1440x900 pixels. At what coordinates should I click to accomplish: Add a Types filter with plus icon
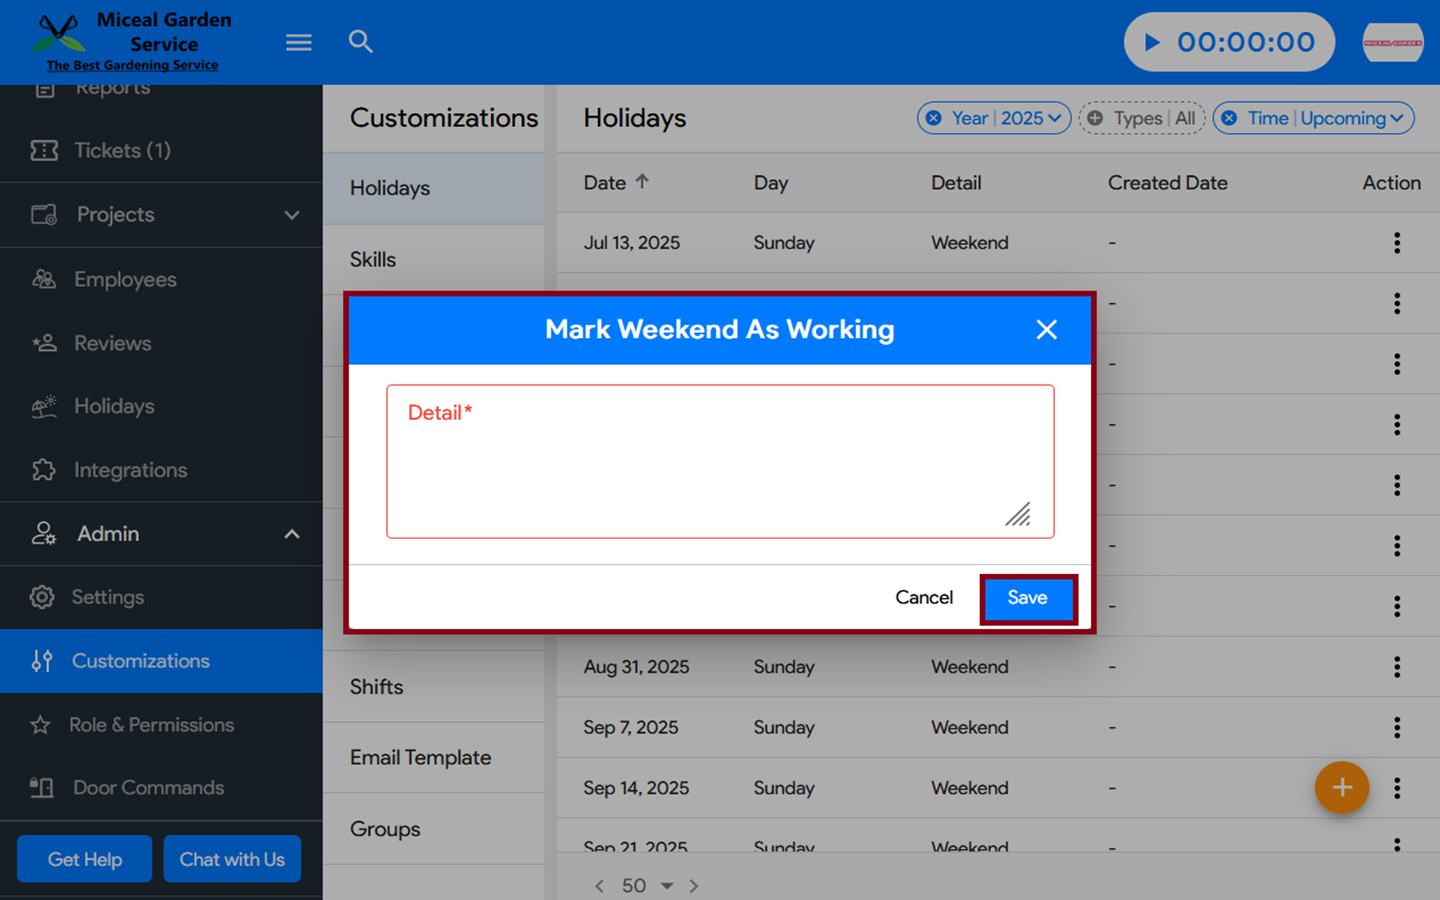(1095, 118)
